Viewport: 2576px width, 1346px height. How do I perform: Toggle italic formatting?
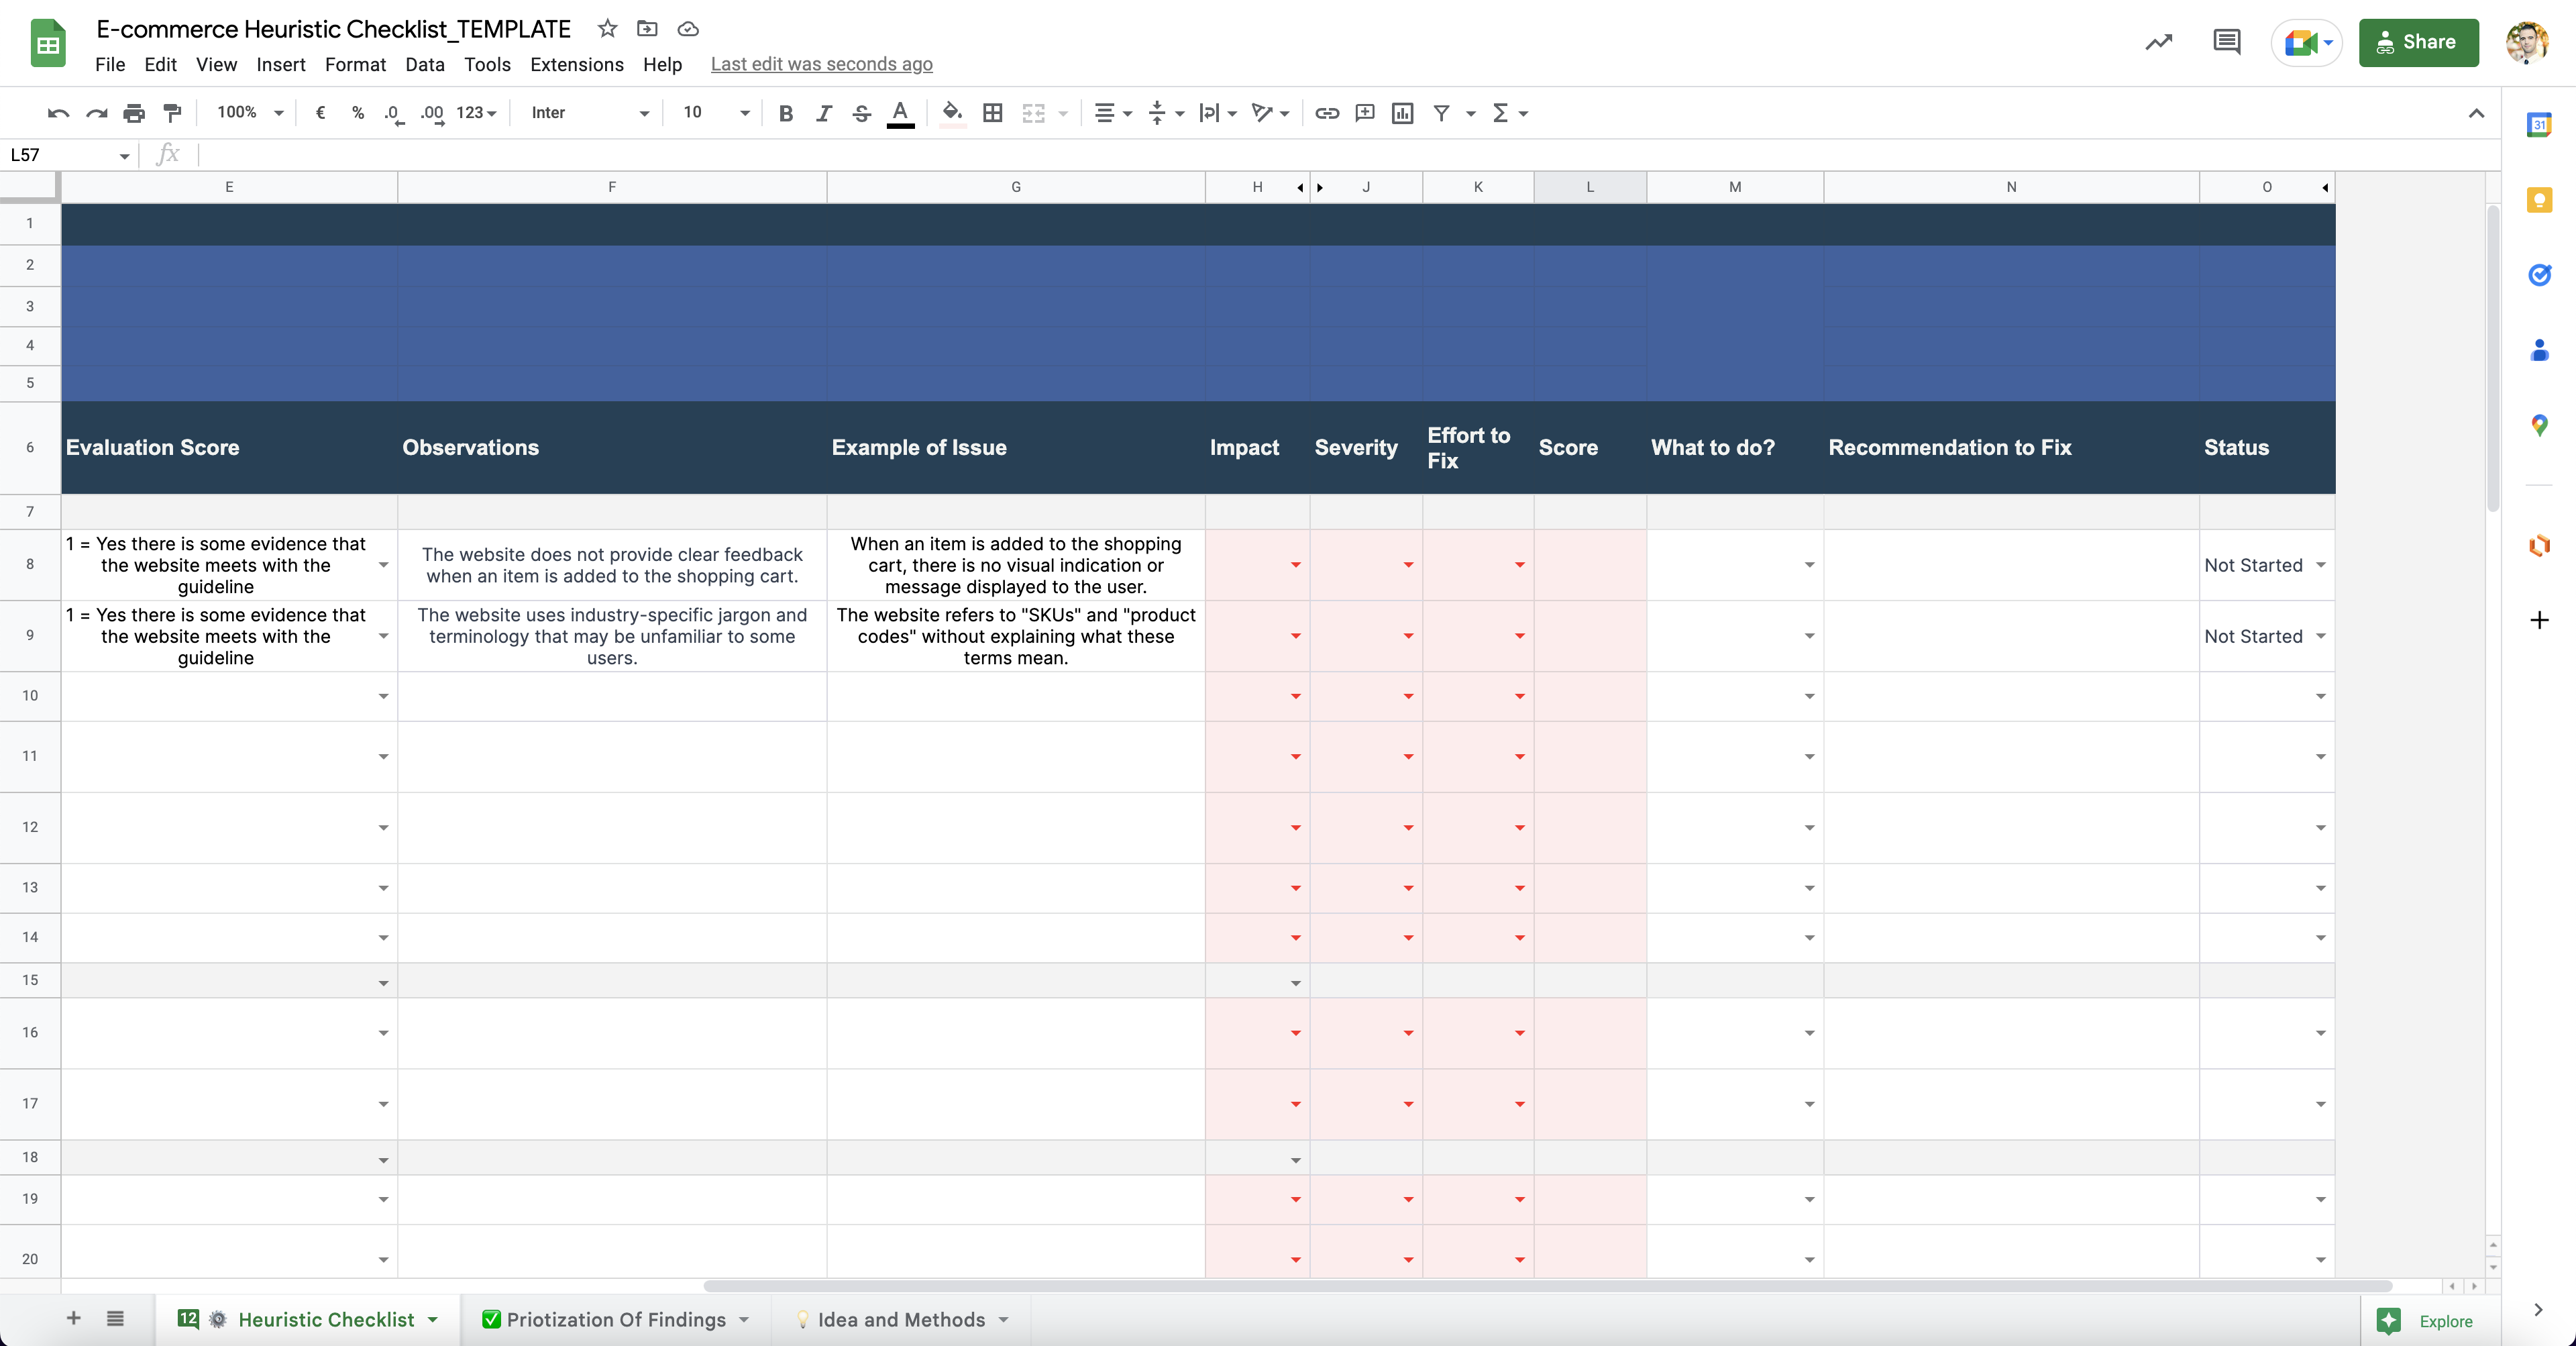click(823, 113)
